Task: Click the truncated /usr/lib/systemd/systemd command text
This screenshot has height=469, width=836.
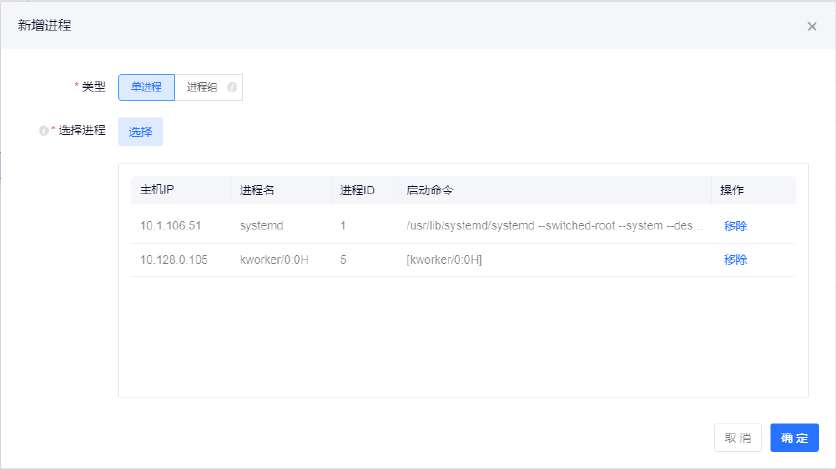Action: coord(554,226)
